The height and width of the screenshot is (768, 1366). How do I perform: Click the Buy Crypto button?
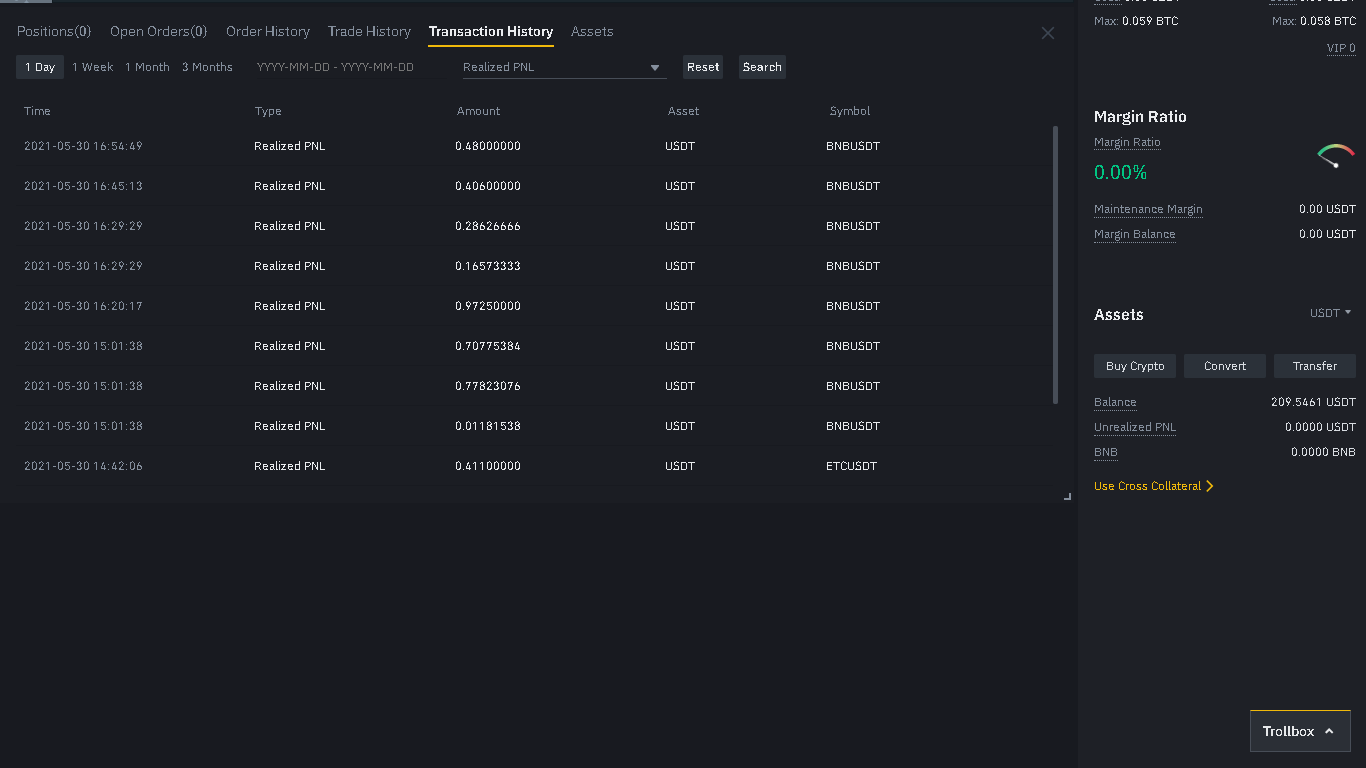click(x=1135, y=366)
